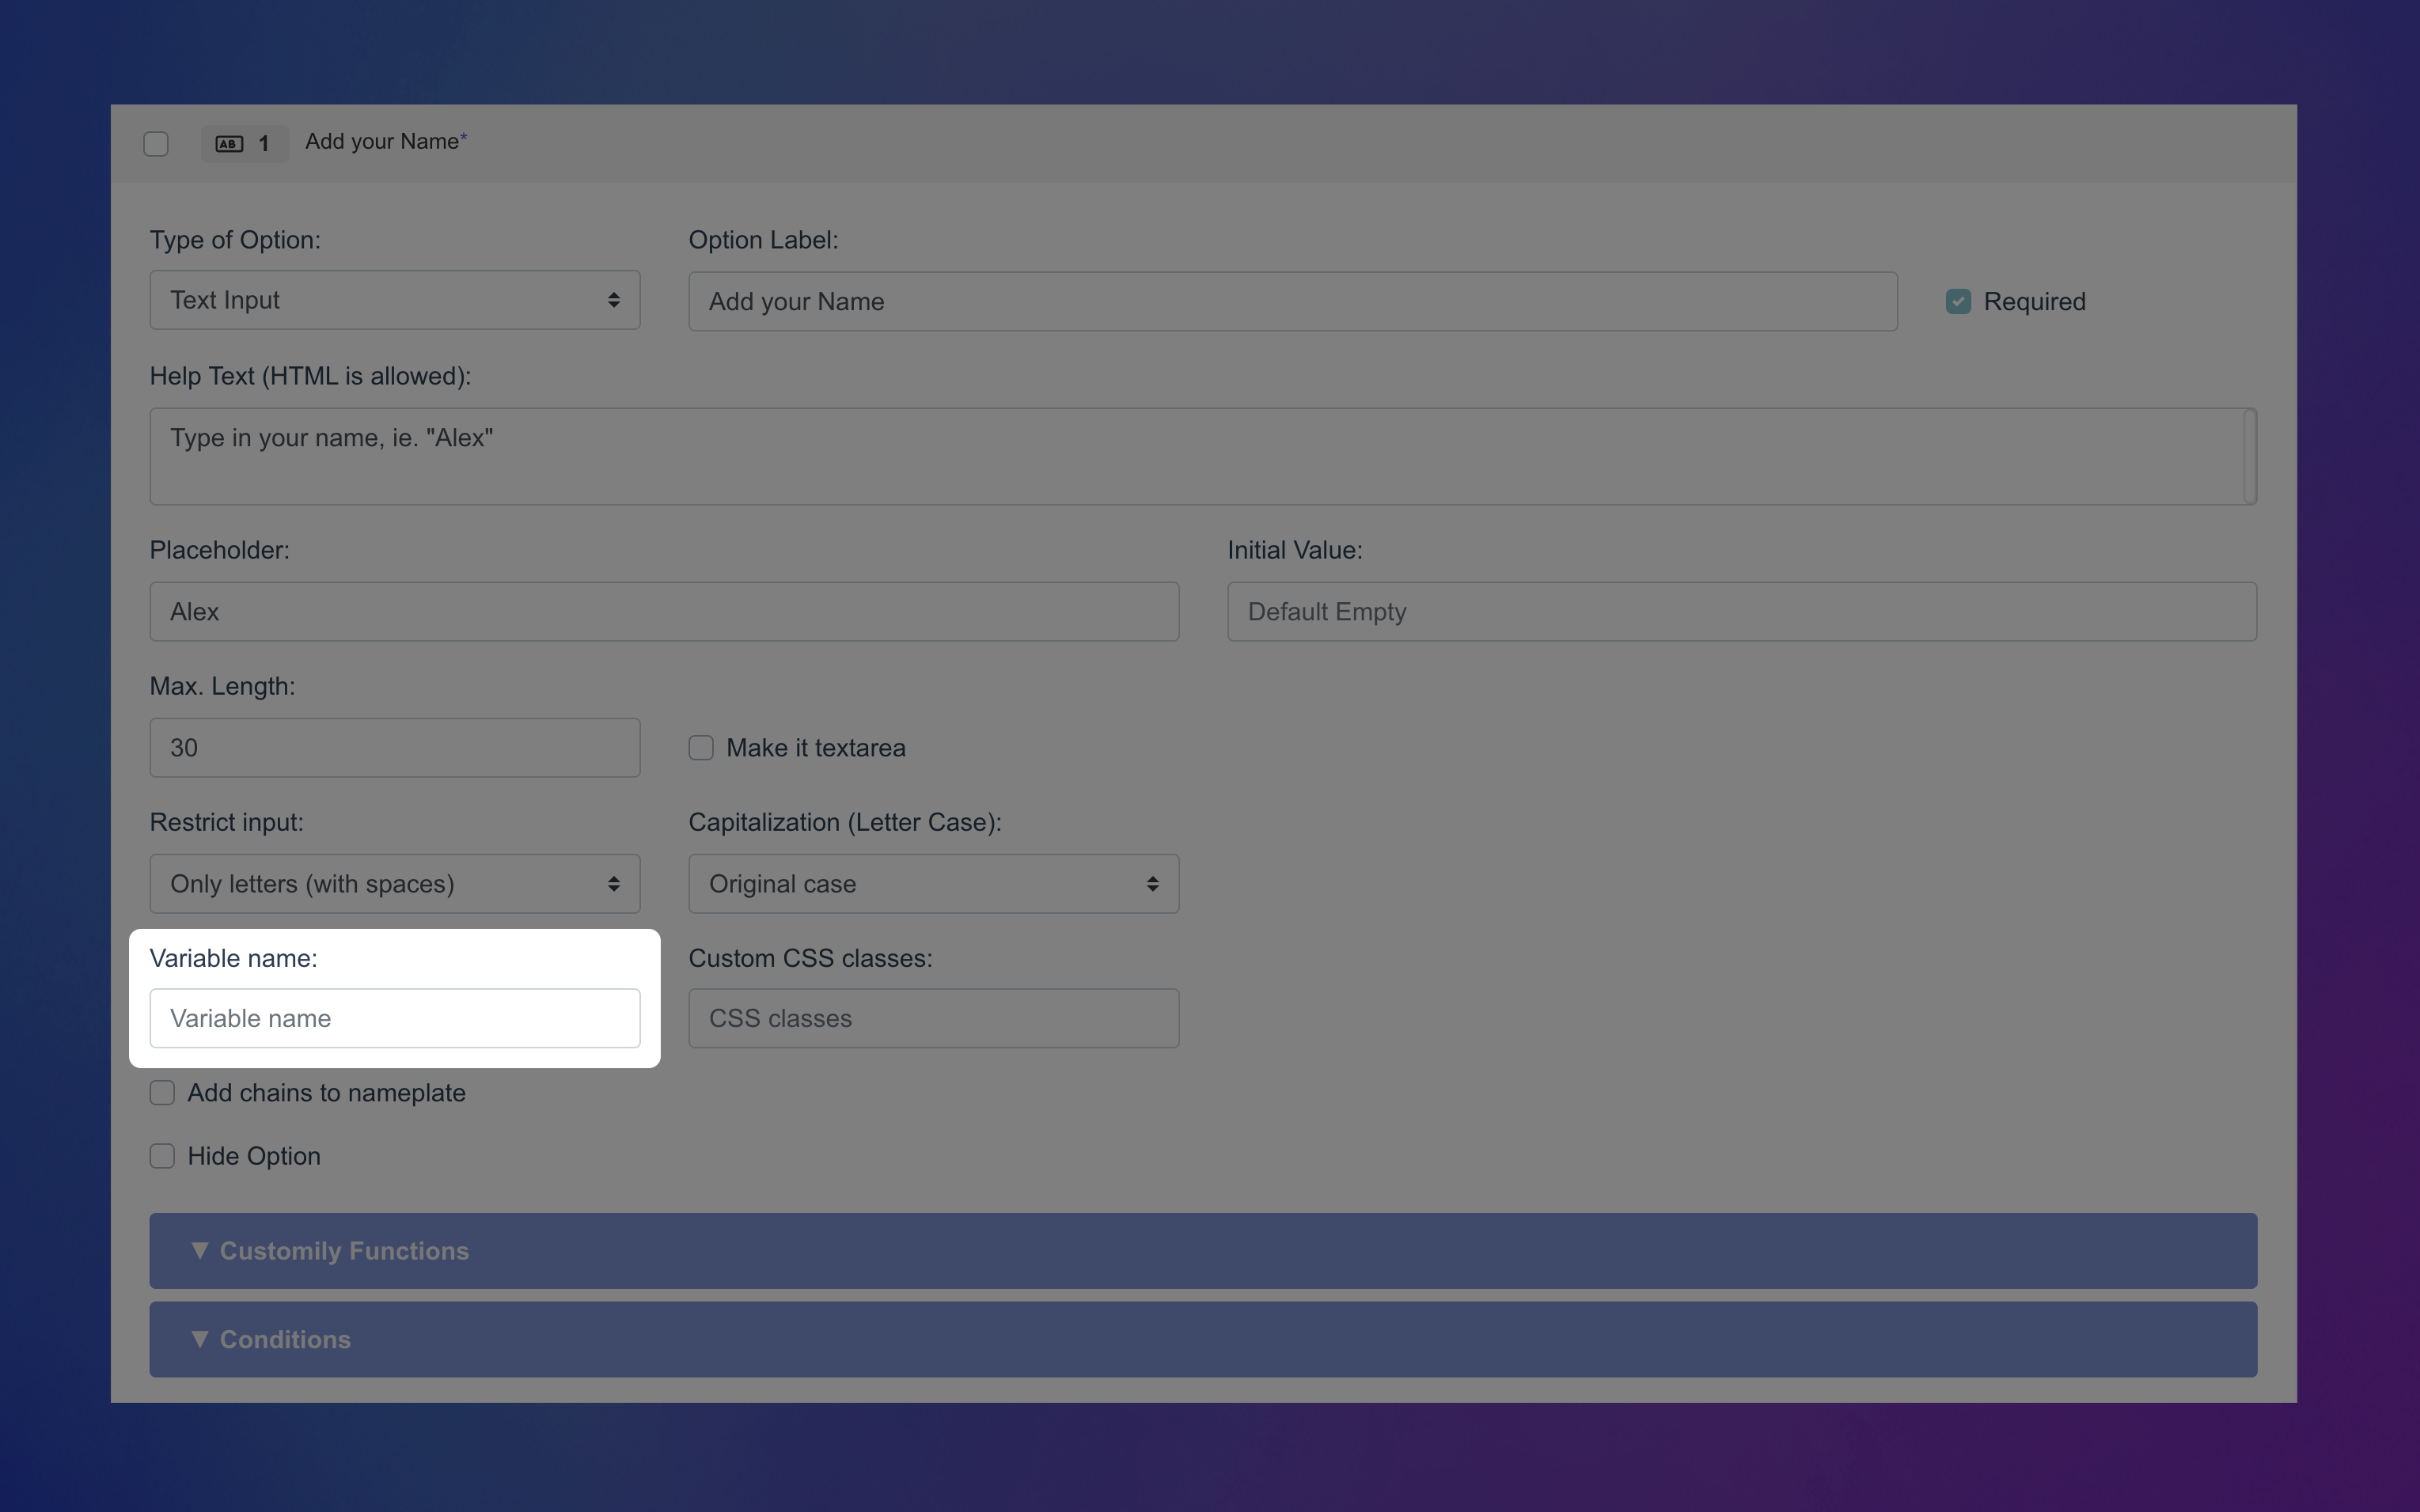Viewport: 2420px width, 1512px height.
Task: Select the option's checkbox at top left
Action: pyautogui.click(x=155, y=143)
